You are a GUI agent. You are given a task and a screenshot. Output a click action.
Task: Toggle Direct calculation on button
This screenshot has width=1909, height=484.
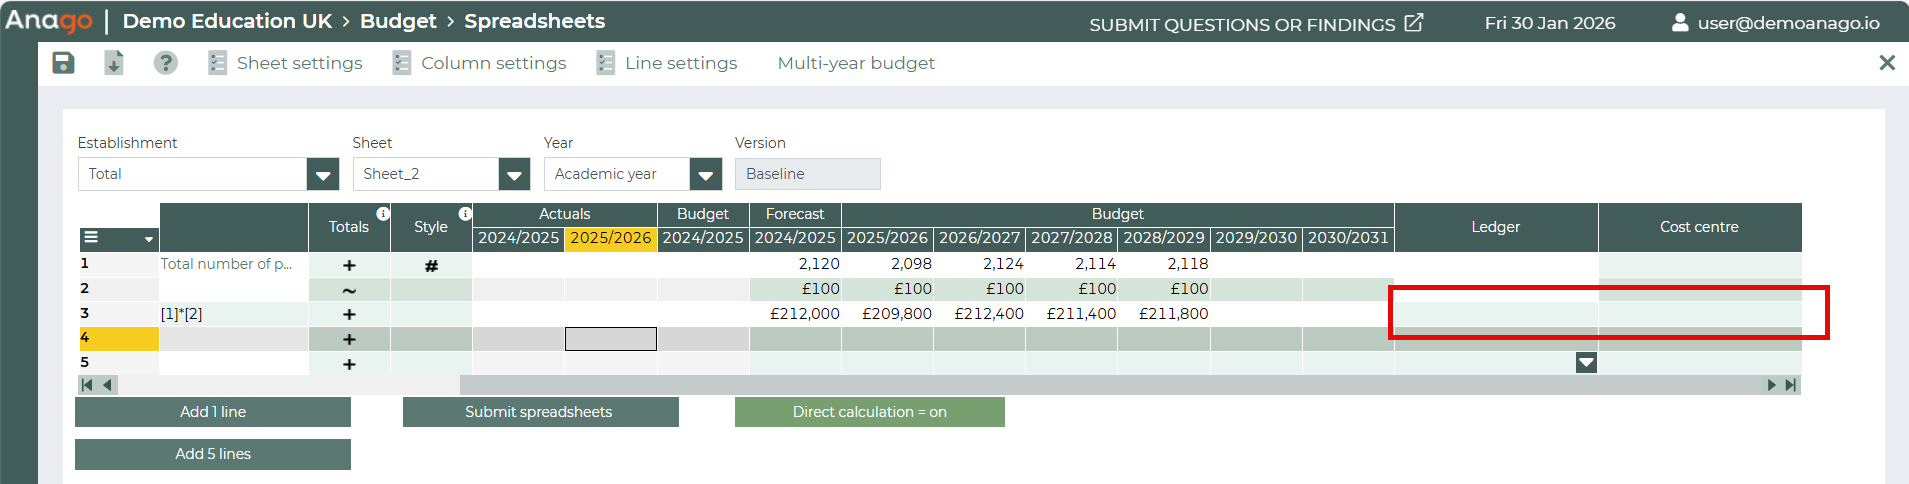click(869, 412)
